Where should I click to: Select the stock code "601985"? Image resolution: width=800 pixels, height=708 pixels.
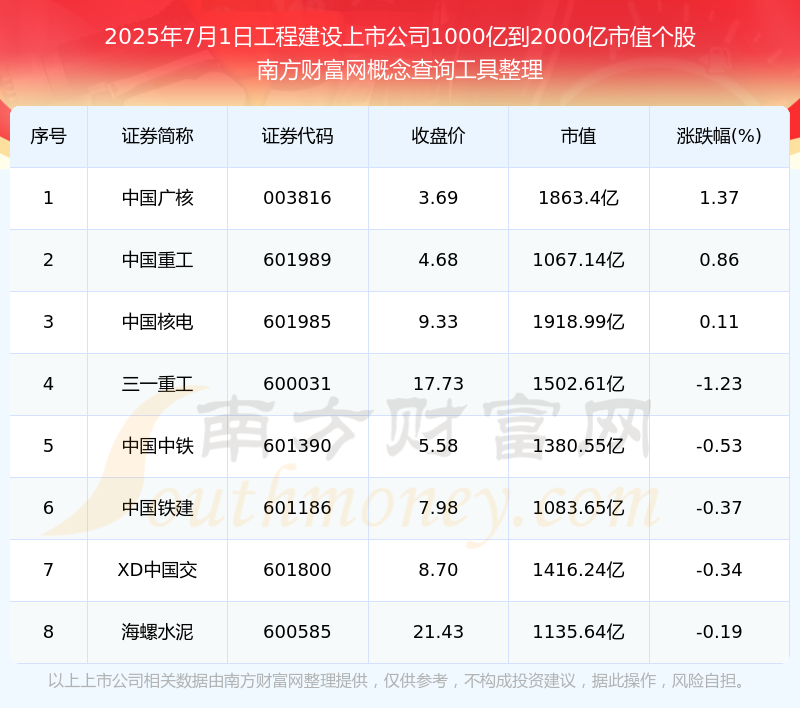point(297,322)
